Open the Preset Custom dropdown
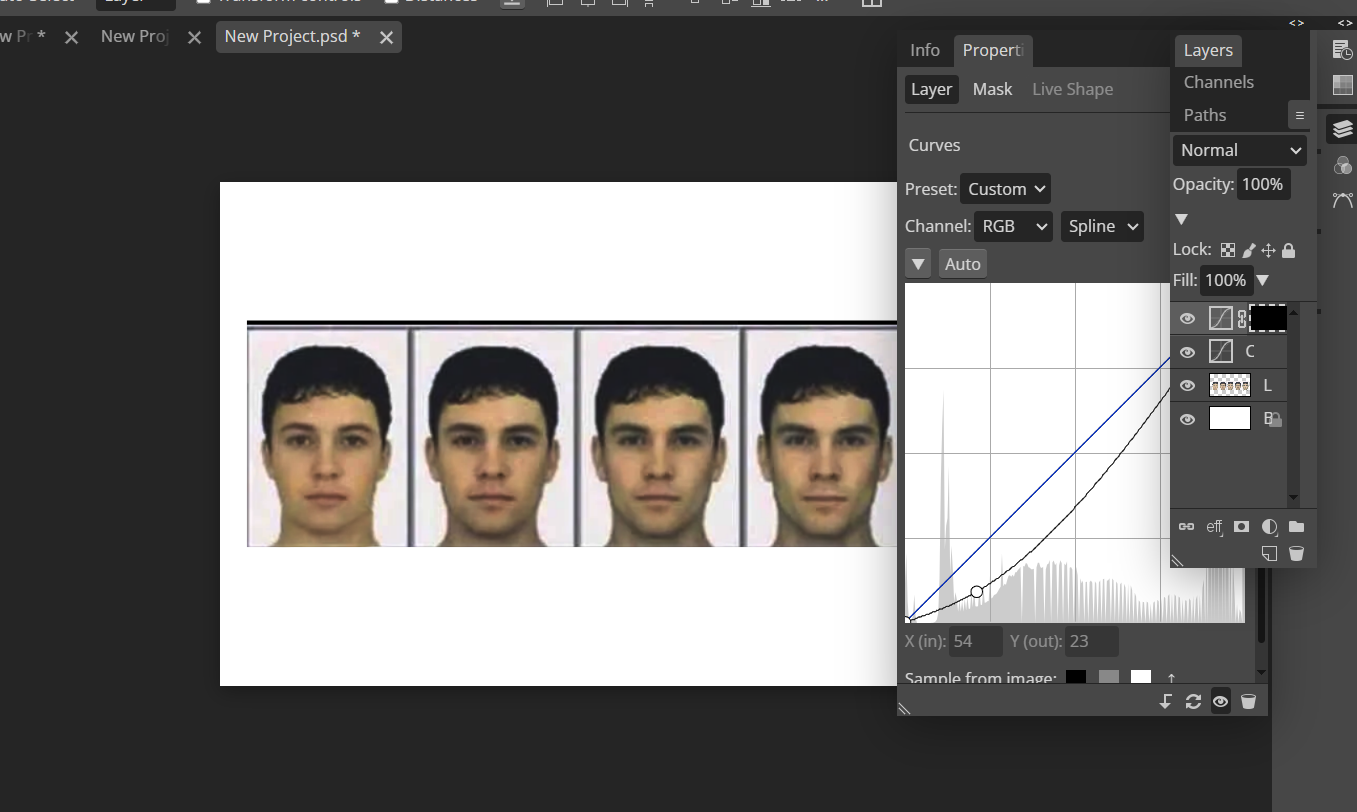Screen dimensions: 1357x812 [x=1005, y=189]
